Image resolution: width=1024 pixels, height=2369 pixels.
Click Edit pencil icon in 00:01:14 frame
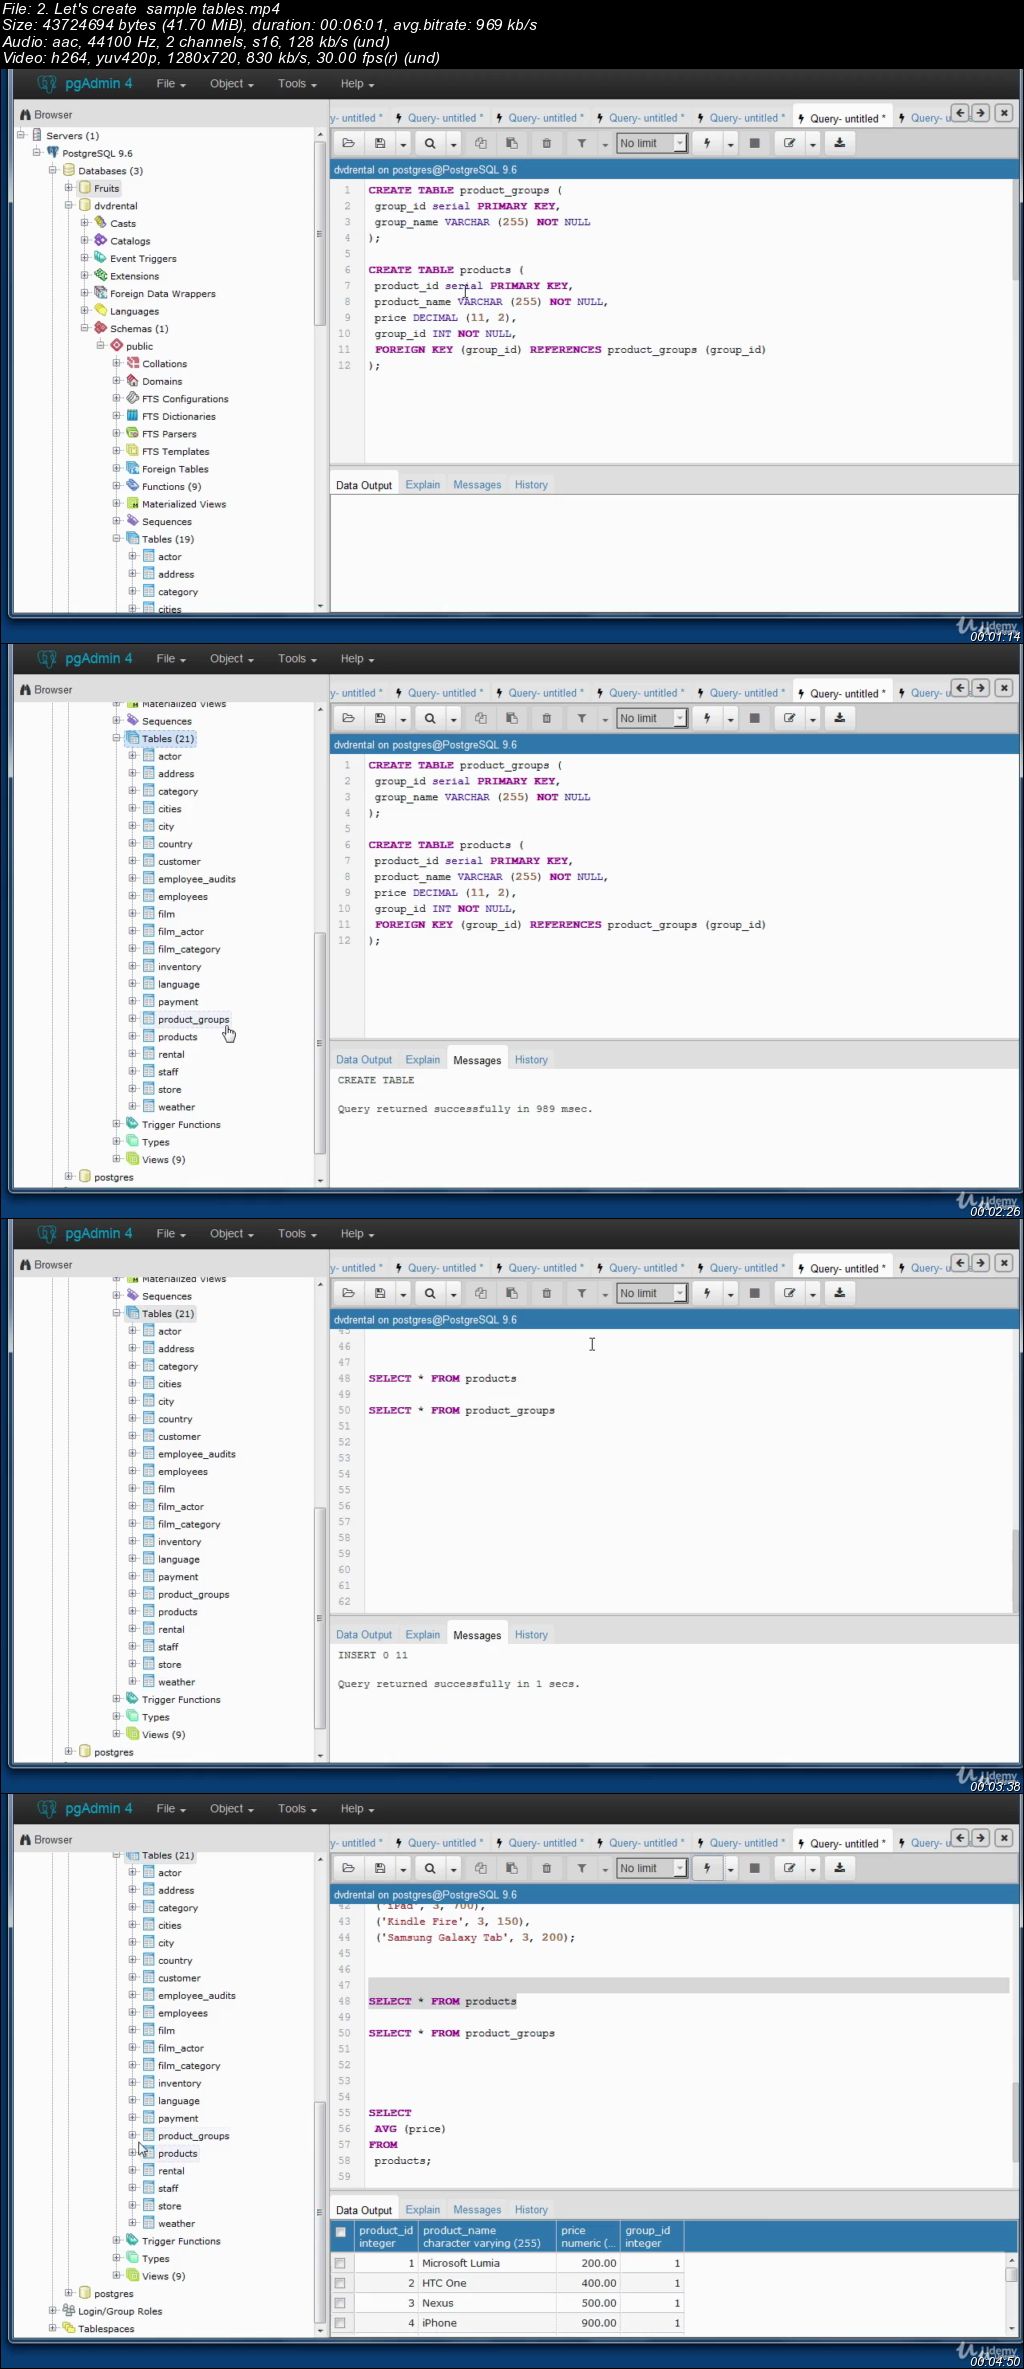(x=789, y=143)
